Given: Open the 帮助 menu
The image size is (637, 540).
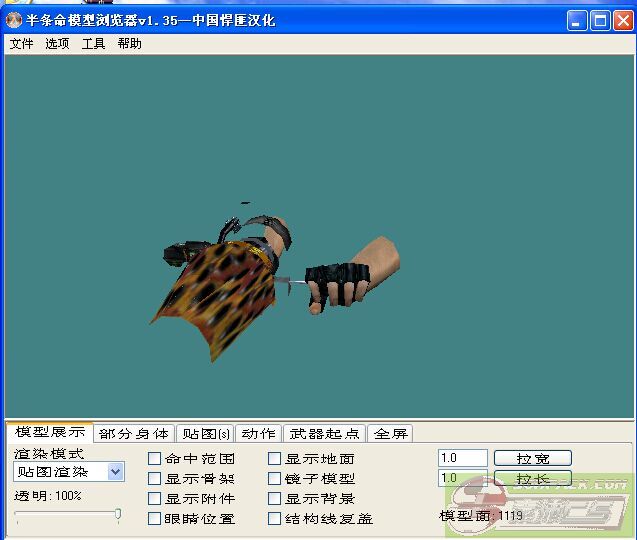Looking at the screenshot, I should 129,44.
